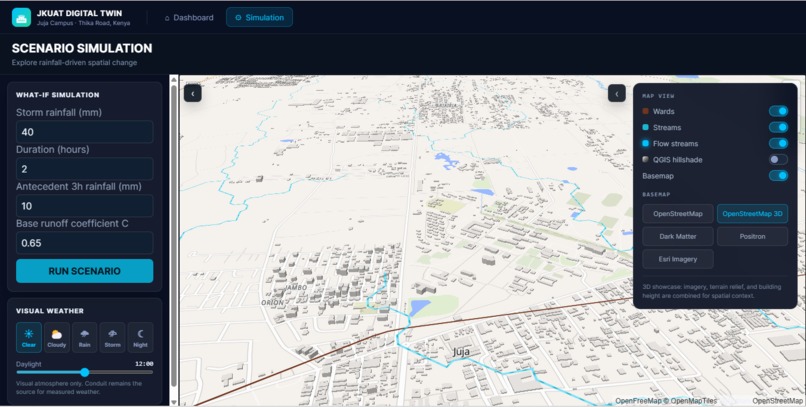The width and height of the screenshot is (806, 407).
Task: Click the sidebar vertical scrollbar
Action: pos(174,236)
